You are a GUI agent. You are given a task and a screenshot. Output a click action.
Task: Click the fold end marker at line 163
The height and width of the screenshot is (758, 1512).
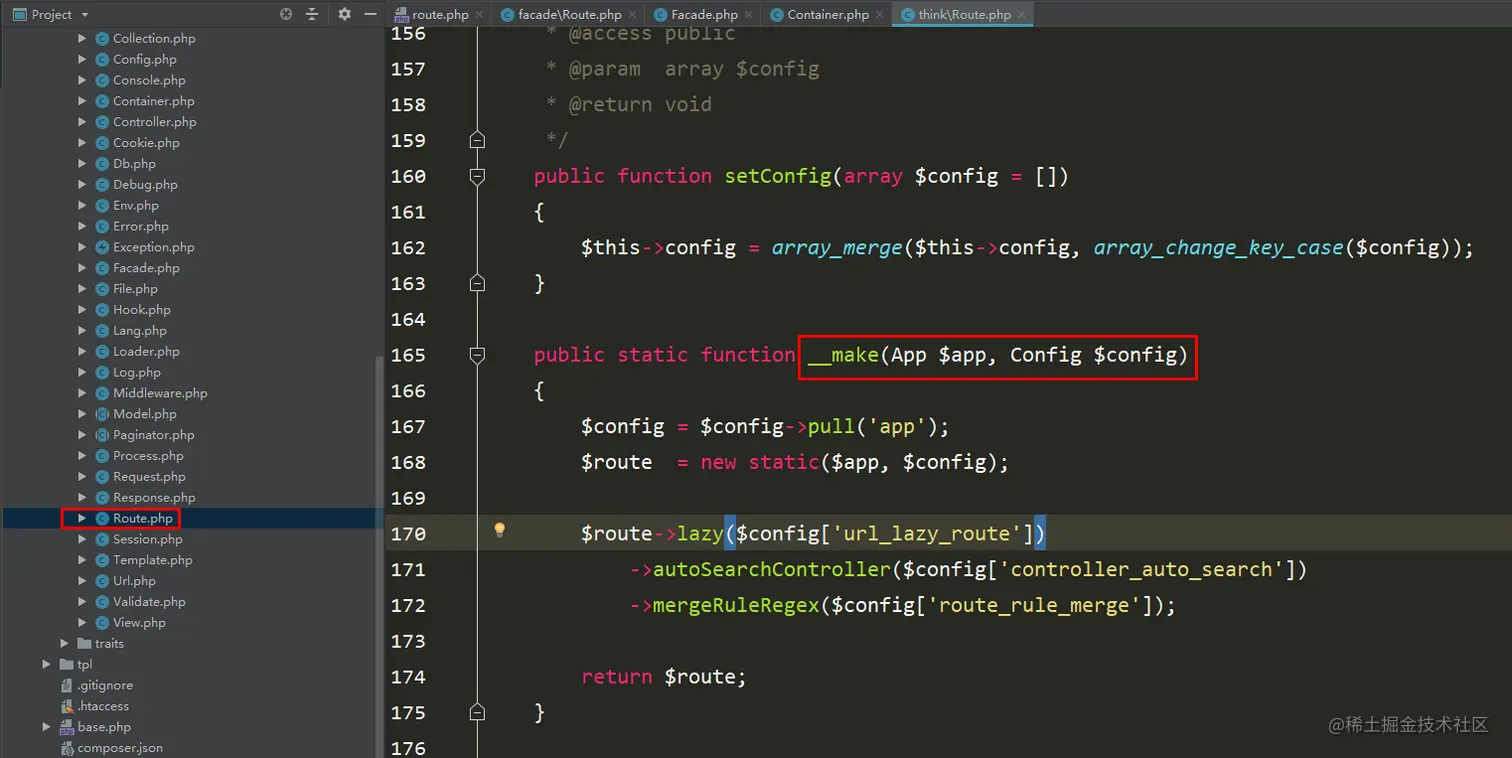click(x=477, y=283)
